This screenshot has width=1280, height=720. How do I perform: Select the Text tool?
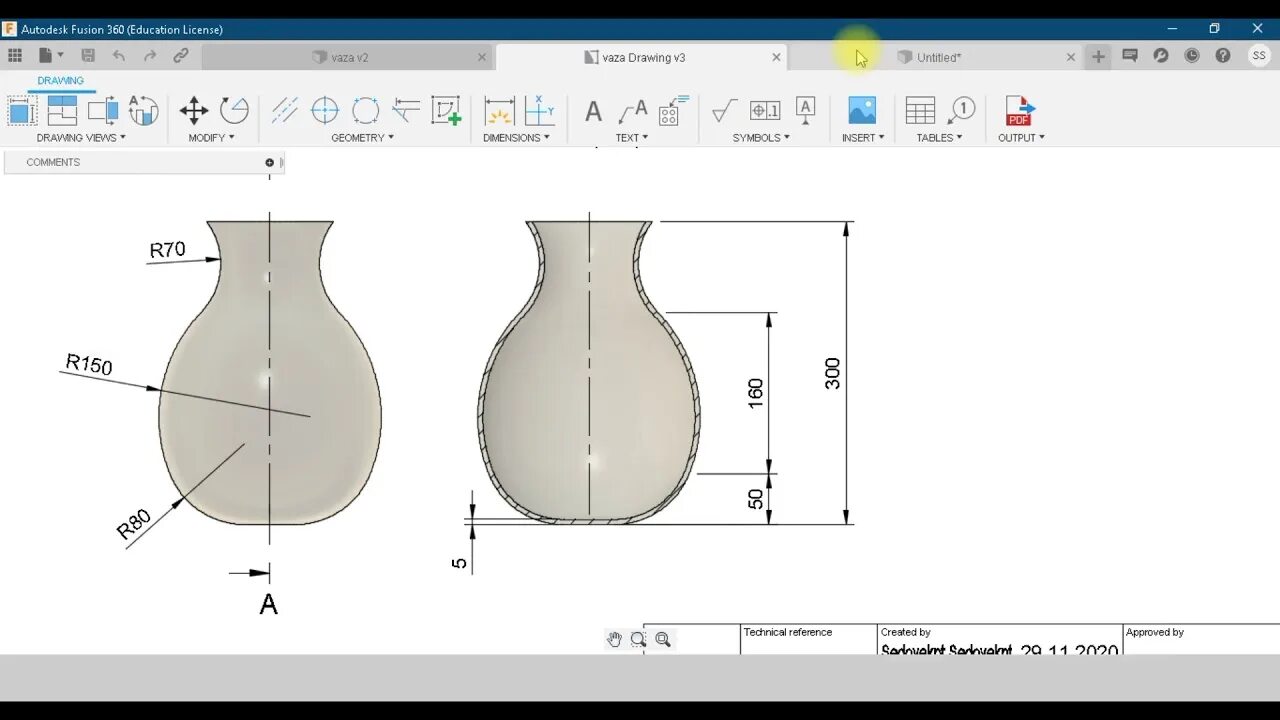pos(593,111)
